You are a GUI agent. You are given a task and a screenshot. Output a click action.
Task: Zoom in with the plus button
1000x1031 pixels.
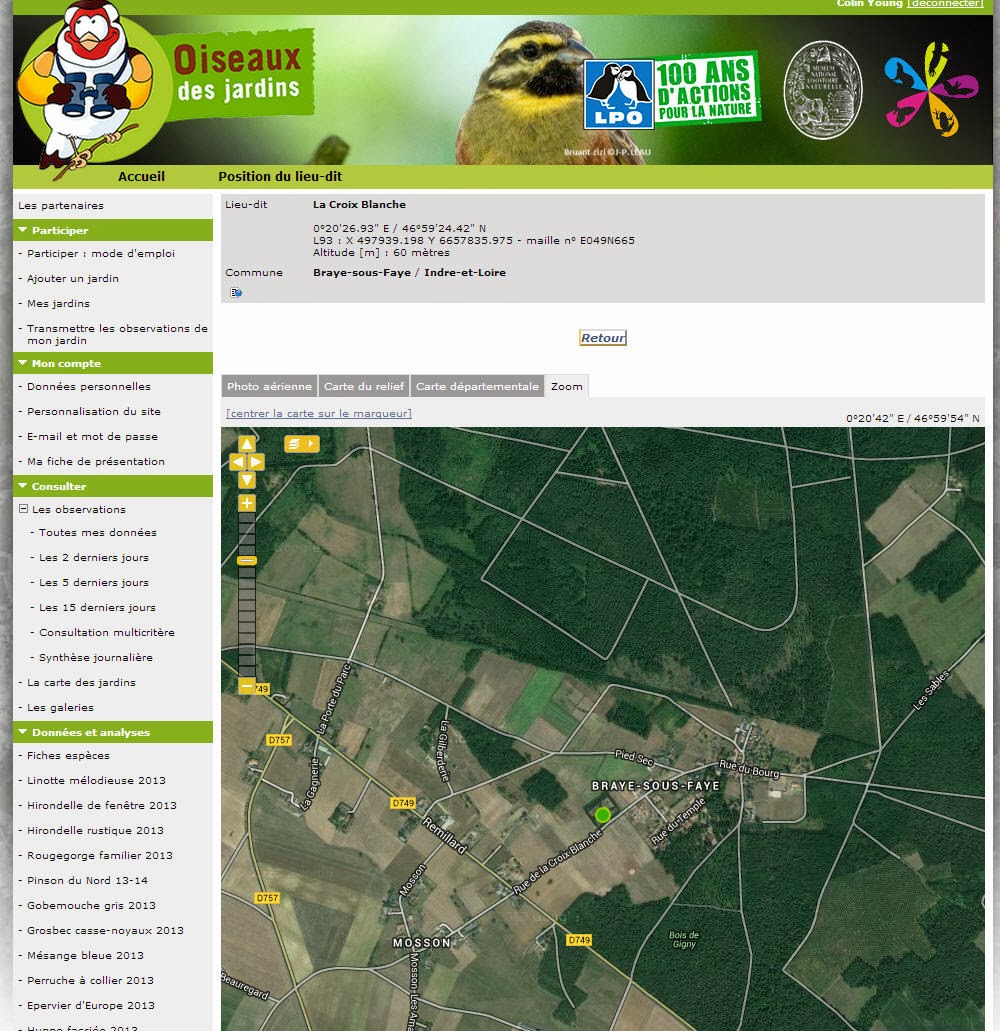coord(247,504)
